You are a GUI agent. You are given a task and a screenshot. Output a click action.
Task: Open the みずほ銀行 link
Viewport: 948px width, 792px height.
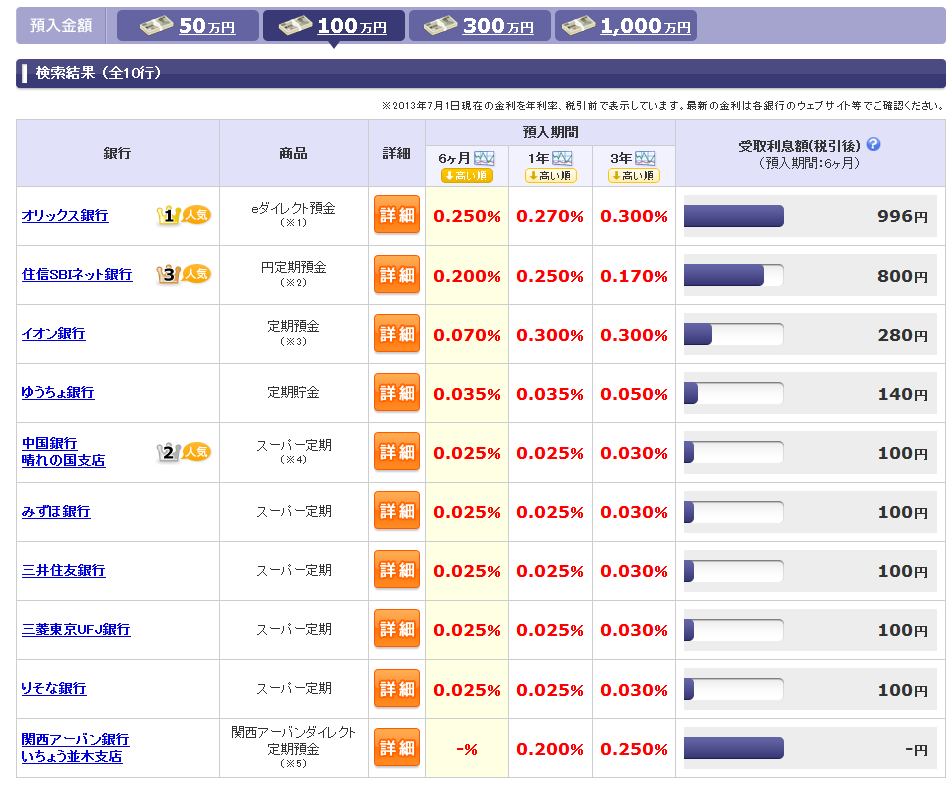pyautogui.click(x=56, y=511)
